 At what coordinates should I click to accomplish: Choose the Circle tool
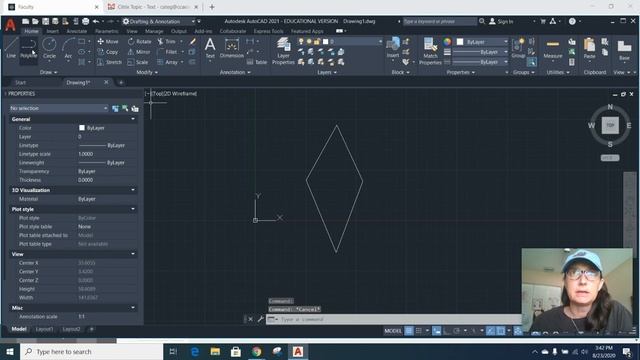(49, 48)
